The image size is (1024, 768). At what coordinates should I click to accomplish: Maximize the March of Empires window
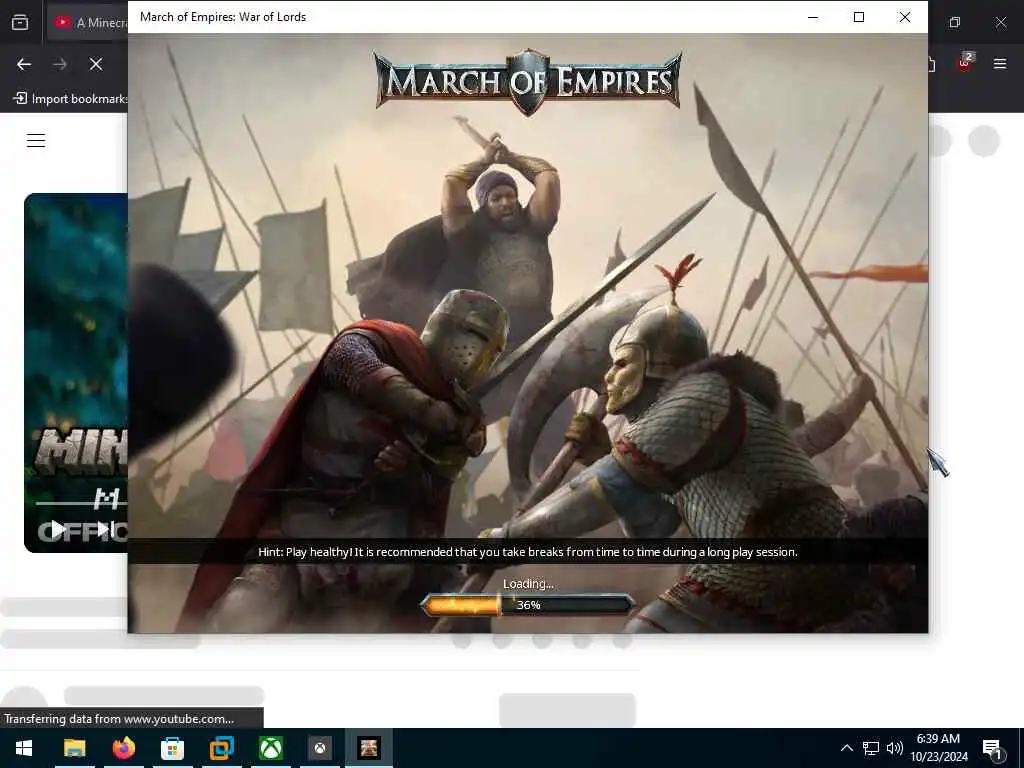[859, 17]
